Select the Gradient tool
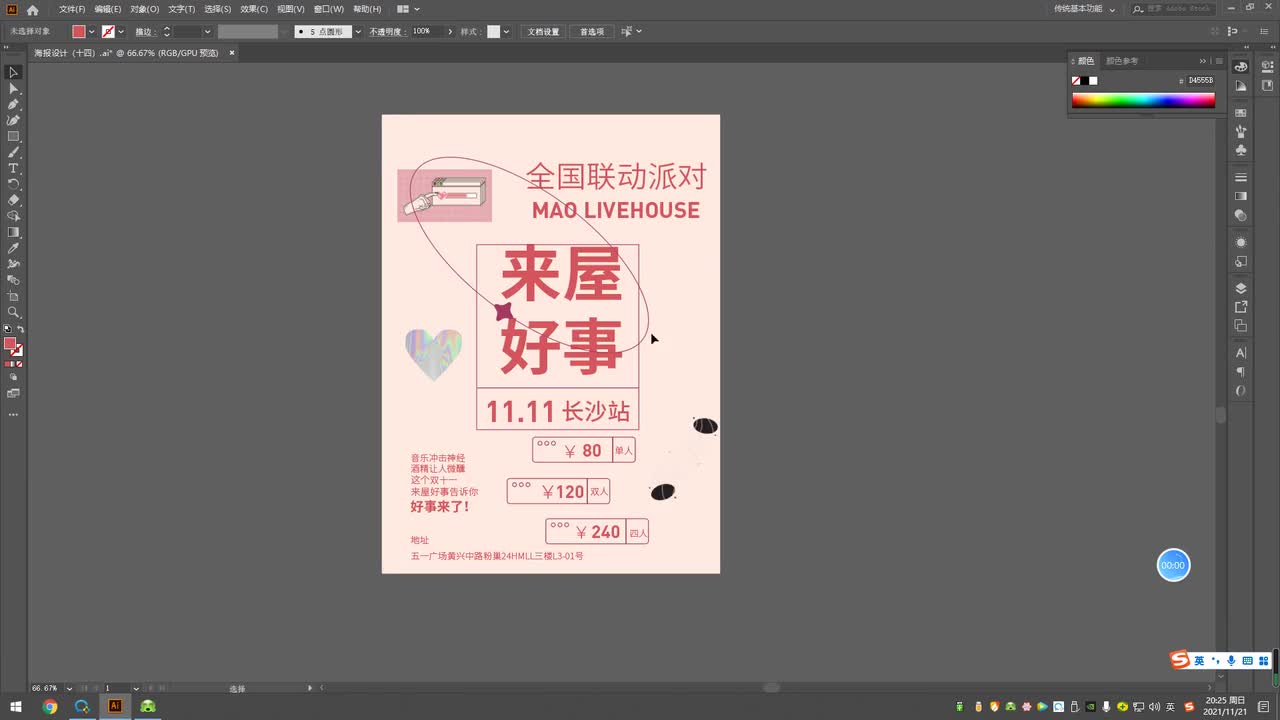Image resolution: width=1280 pixels, height=720 pixels. coord(13,232)
